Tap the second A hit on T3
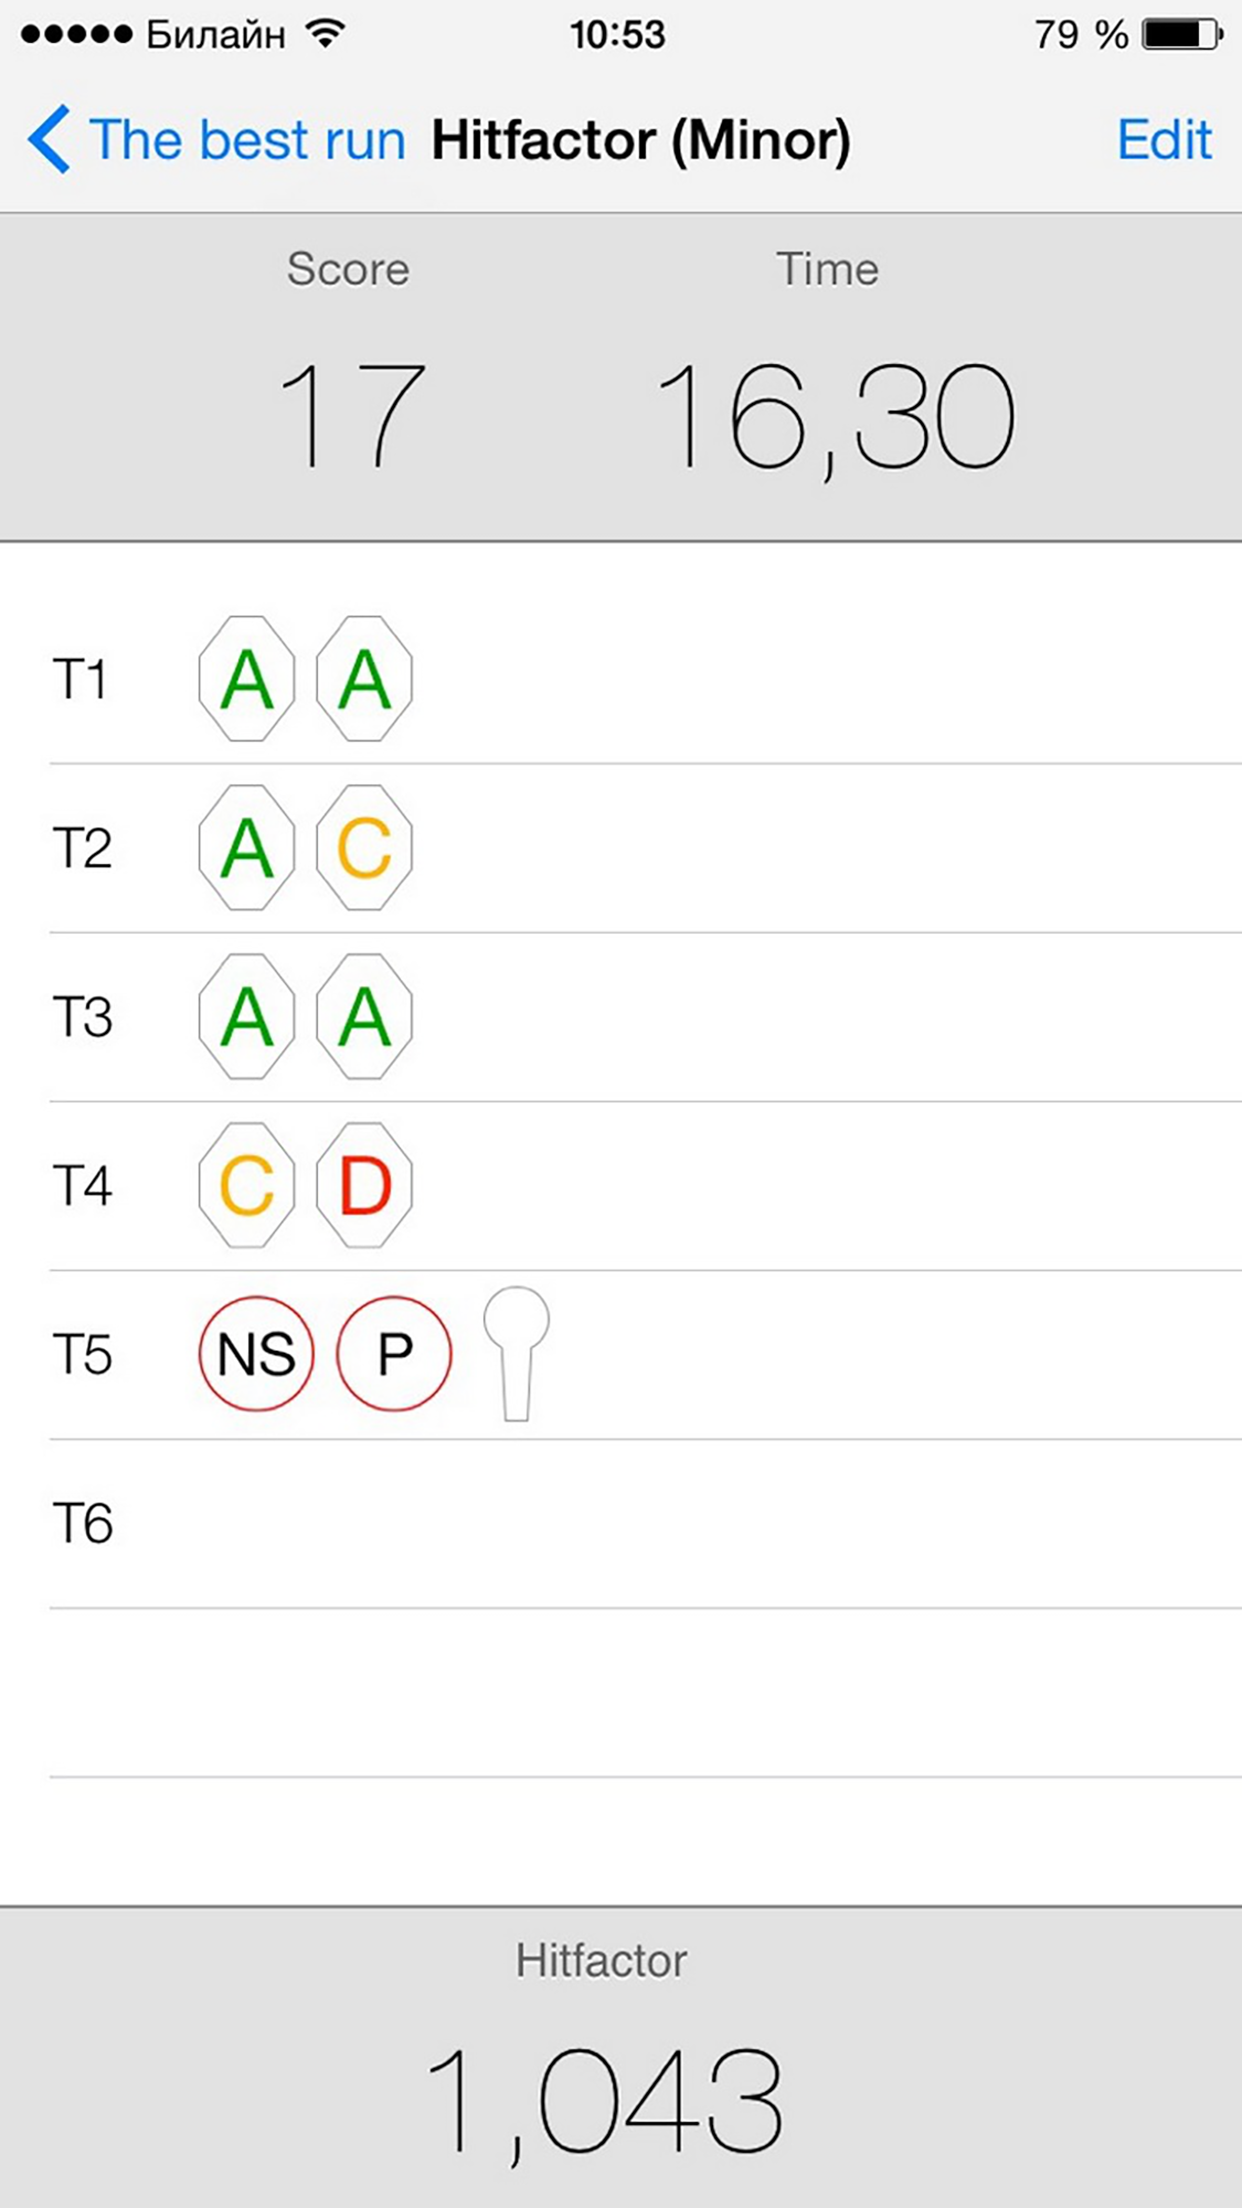The width and height of the screenshot is (1242, 2208). coord(364,1017)
